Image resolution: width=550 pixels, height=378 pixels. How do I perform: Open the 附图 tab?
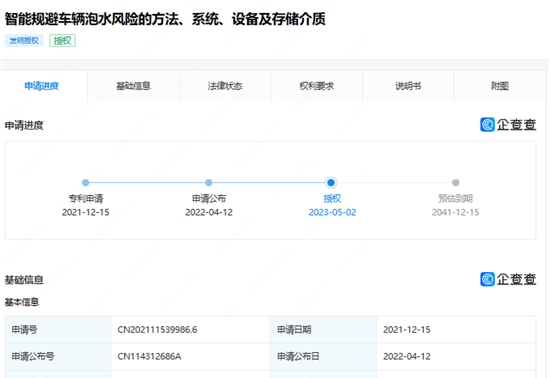click(x=499, y=86)
